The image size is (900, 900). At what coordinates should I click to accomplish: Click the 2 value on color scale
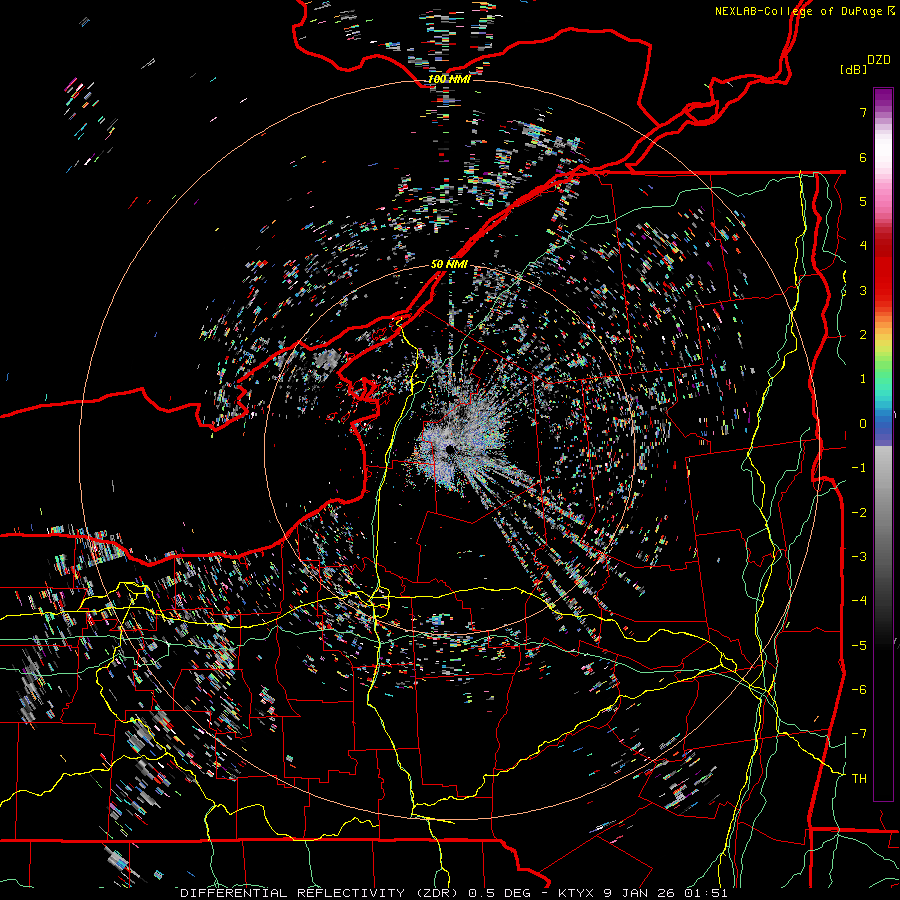point(863,335)
